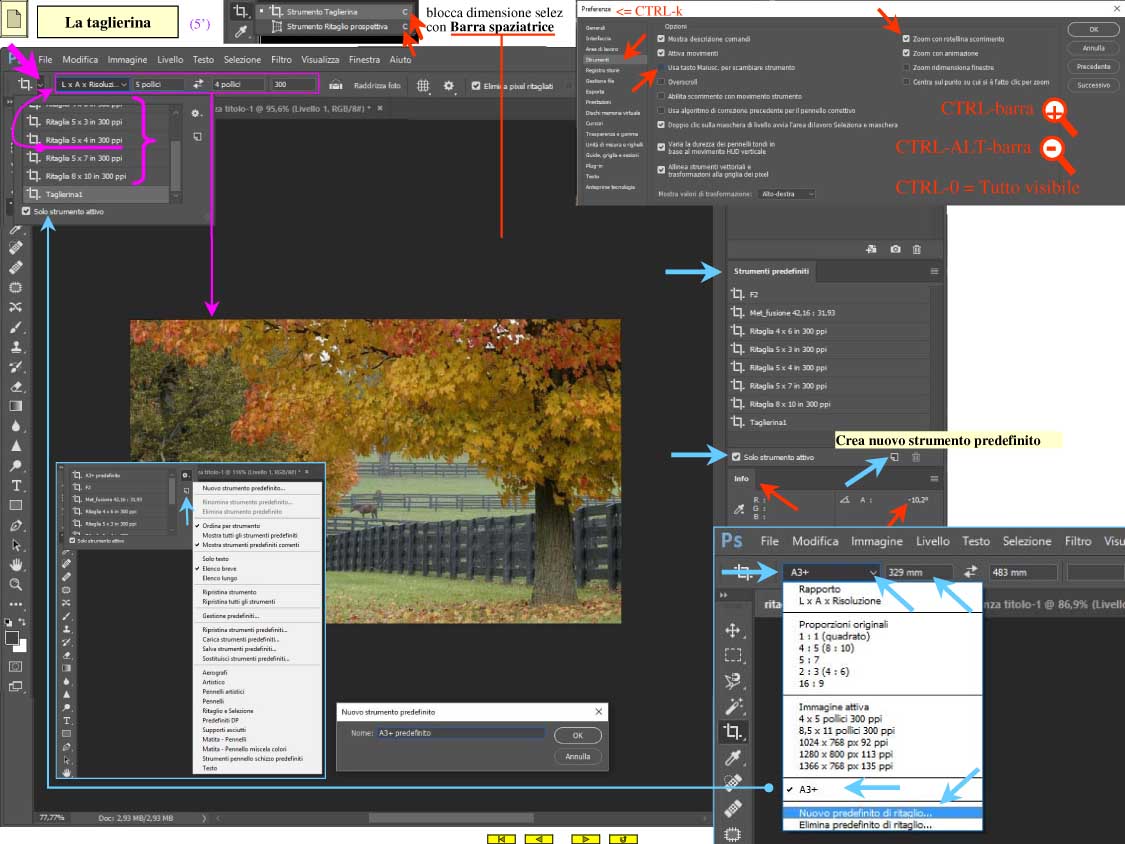Open the Strumenti predefiniti panel menu icon
Viewport: 1125px width, 844px height.
tap(934, 271)
